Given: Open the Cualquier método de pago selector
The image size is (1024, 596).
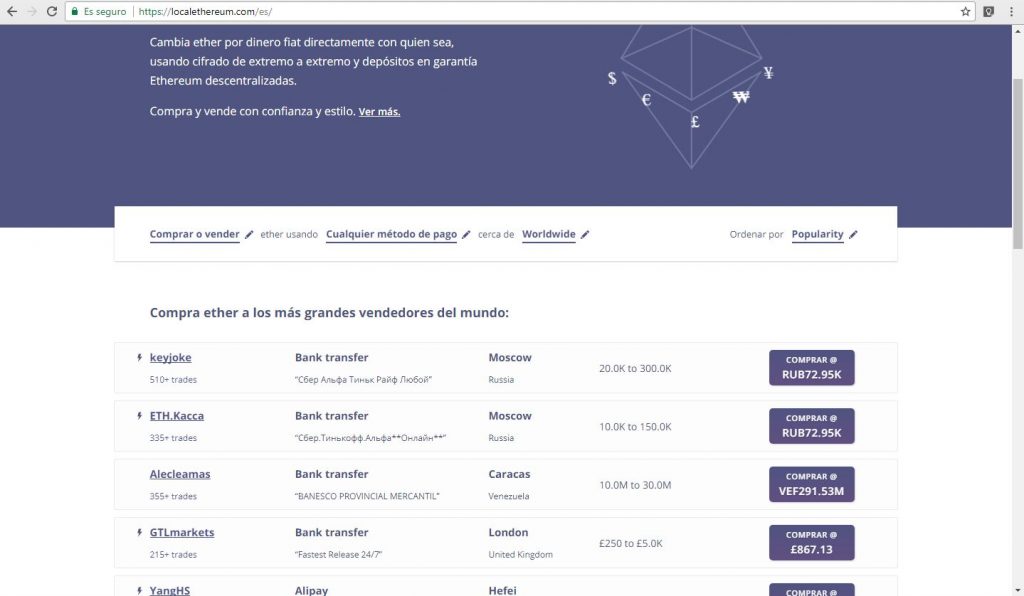Looking at the screenshot, I should coord(391,234).
